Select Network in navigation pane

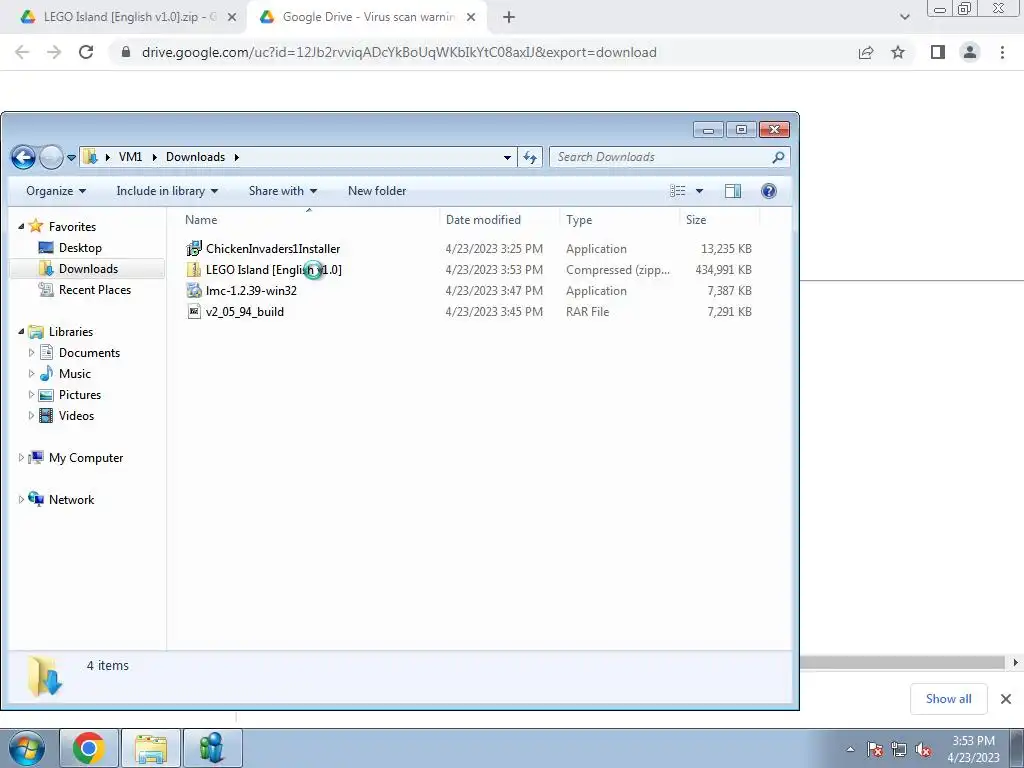(71, 500)
